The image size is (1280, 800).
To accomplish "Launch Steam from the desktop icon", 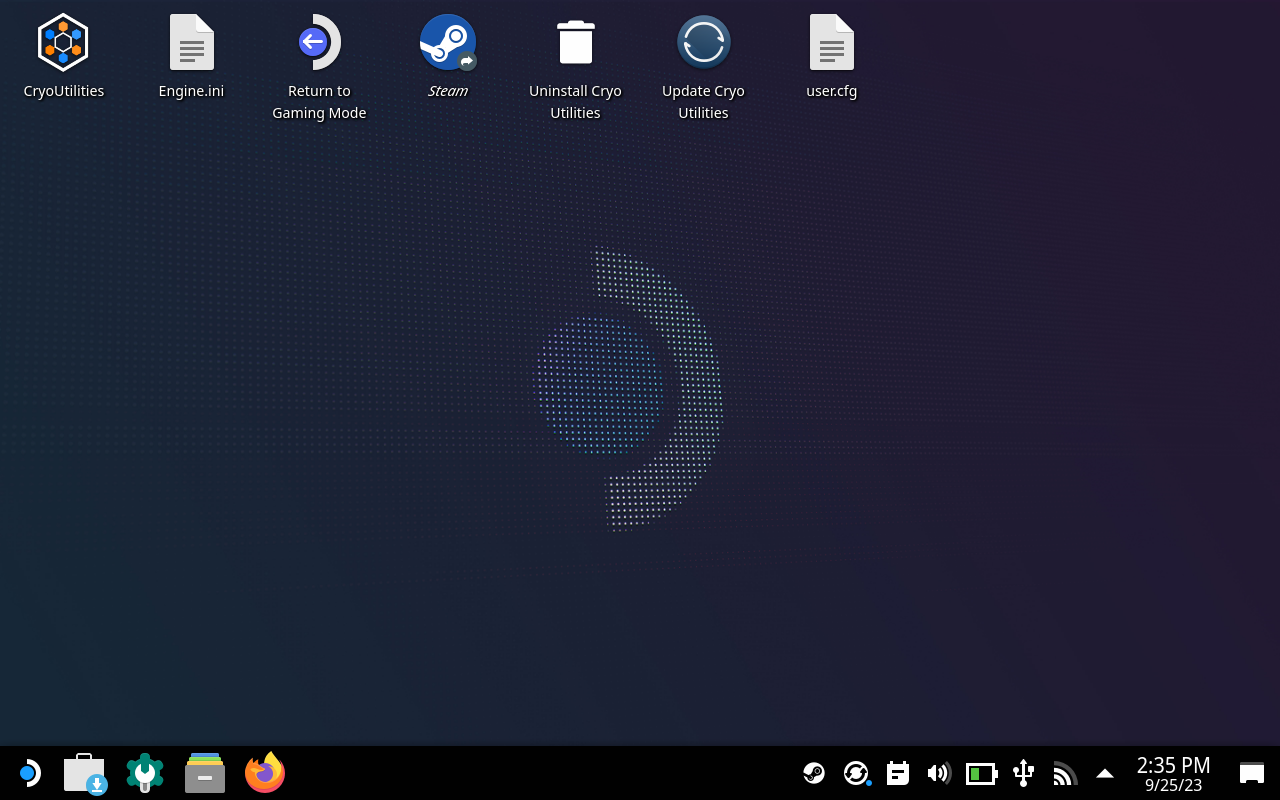I will coord(447,43).
